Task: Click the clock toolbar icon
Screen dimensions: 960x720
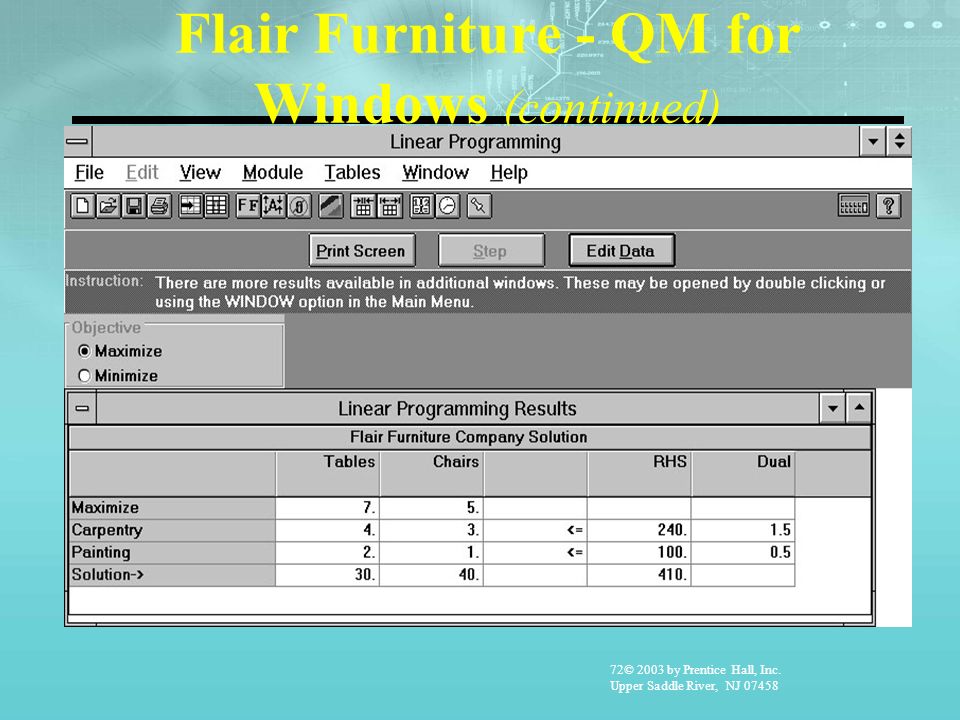Action: [447, 206]
